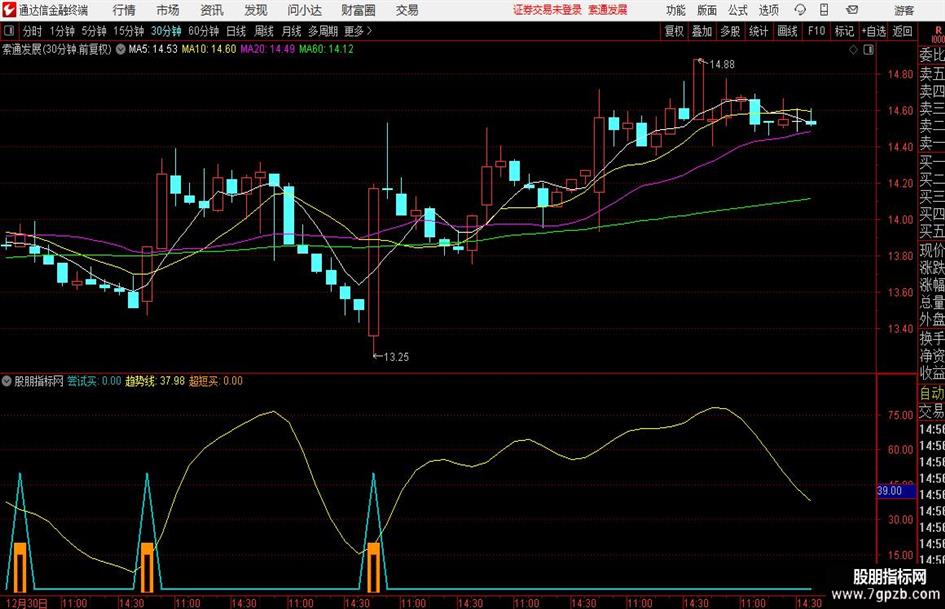Open the 功能 menu
Screen dimensions: 945x609
(x=676, y=10)
